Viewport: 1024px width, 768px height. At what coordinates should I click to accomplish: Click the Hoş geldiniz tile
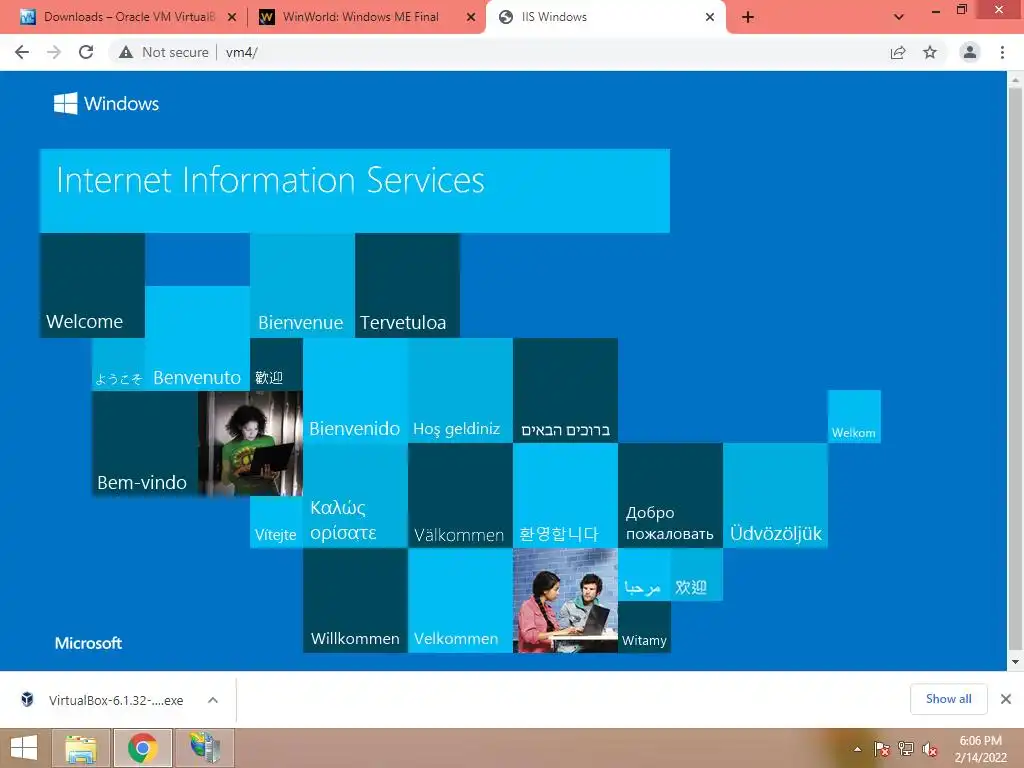460,391
